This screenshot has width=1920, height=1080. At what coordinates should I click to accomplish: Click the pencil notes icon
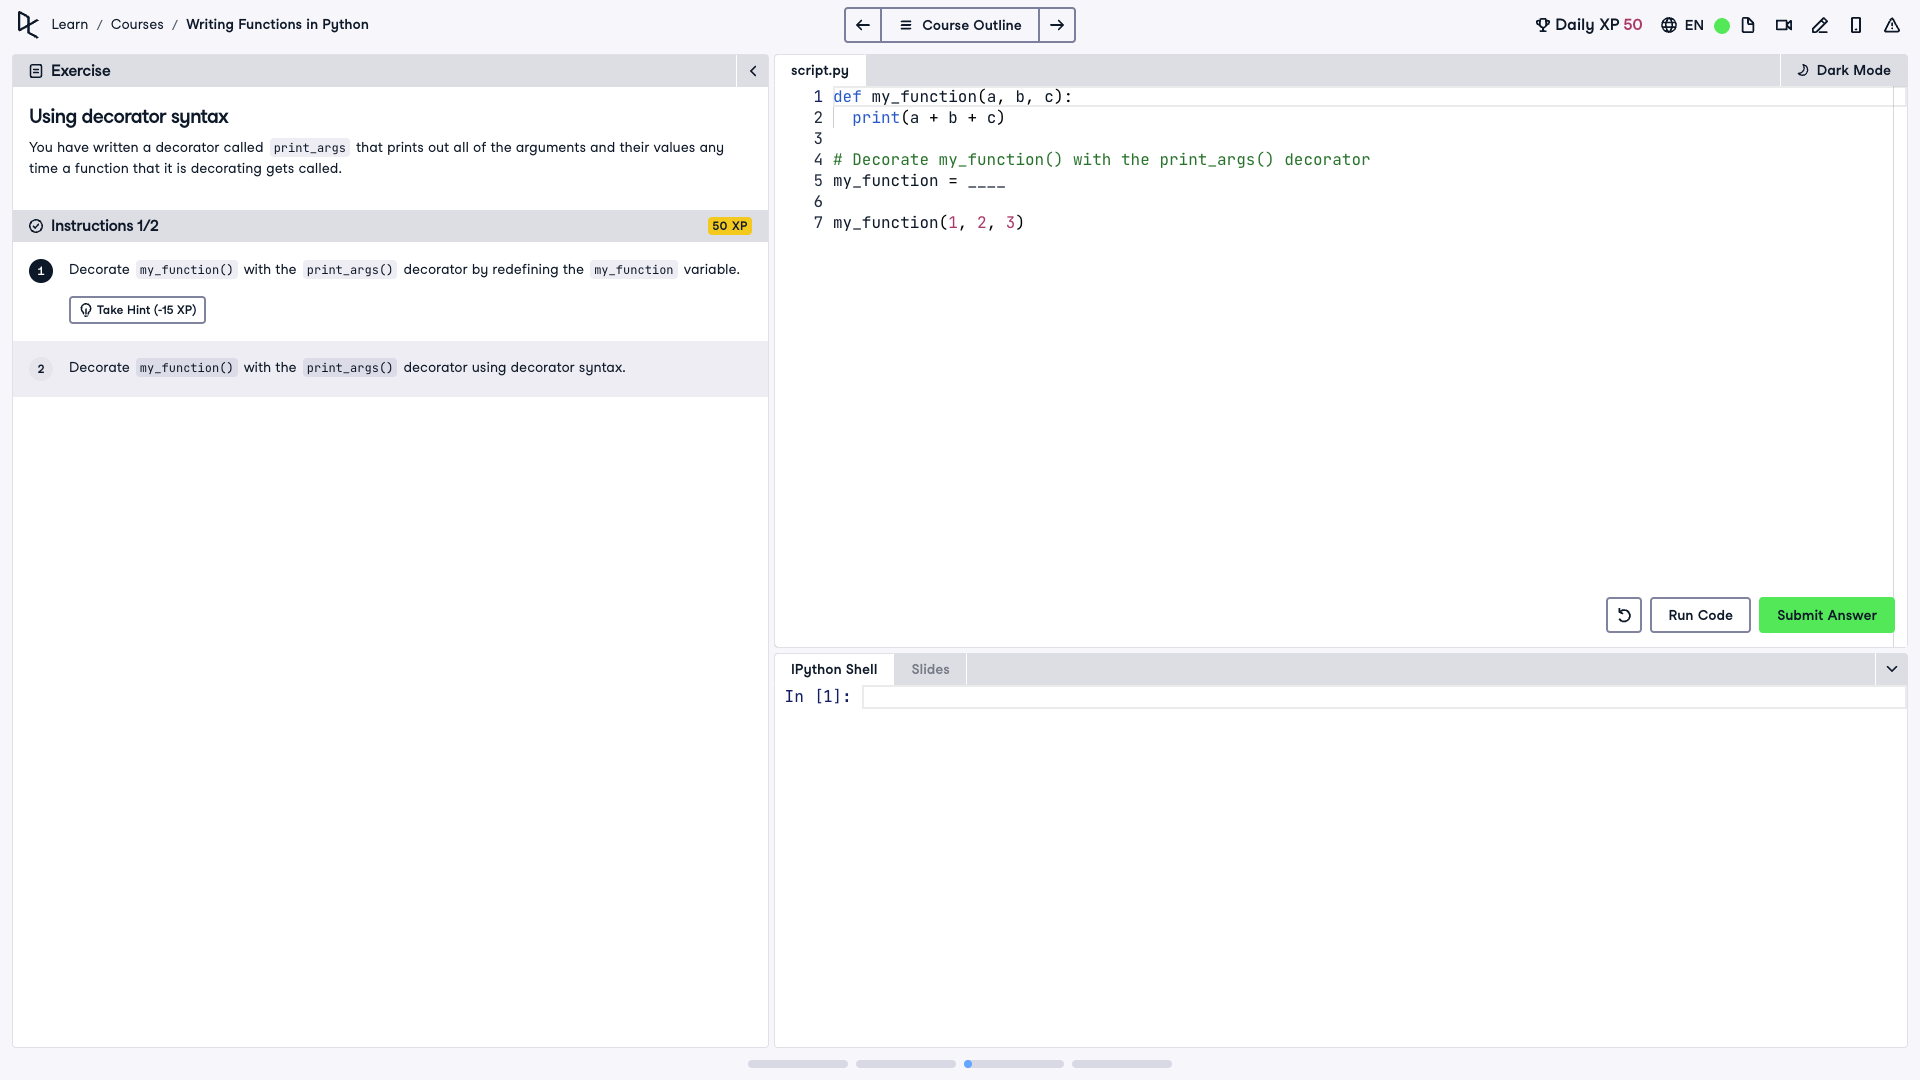tap(1820, 25)
